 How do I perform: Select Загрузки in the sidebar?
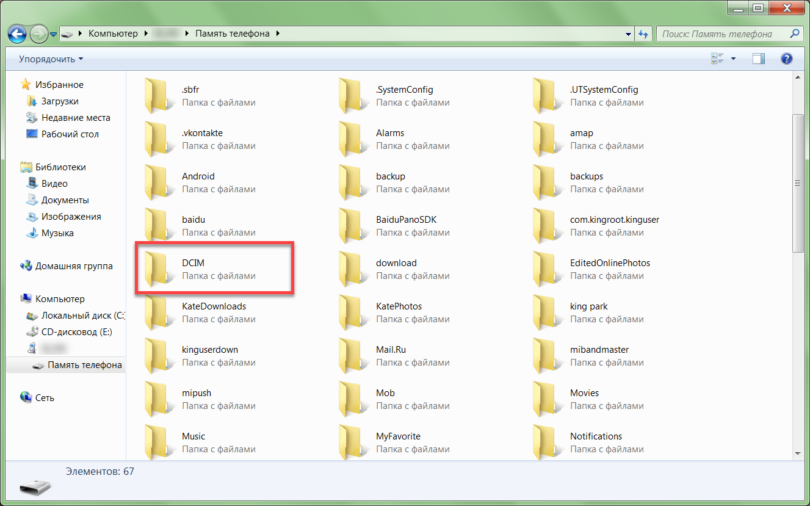point(60,101)
